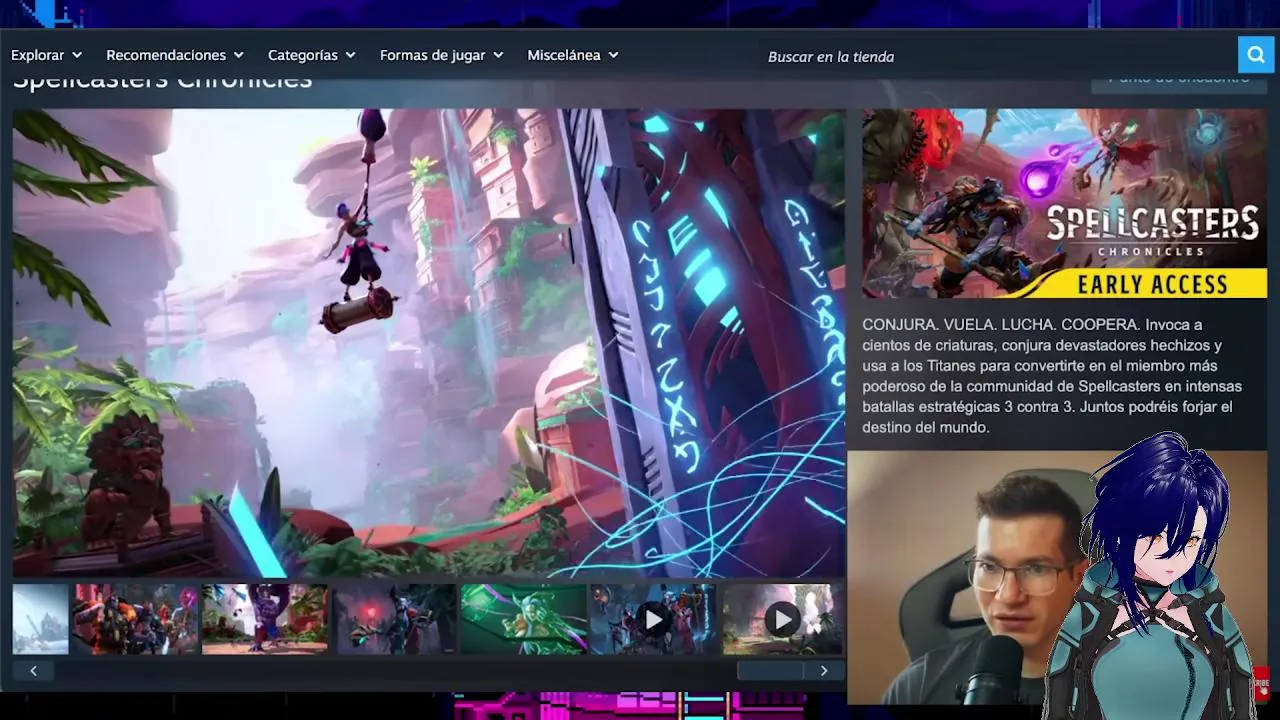Select the dark red glow thumbnail
1280x720 pixels.
394,619
